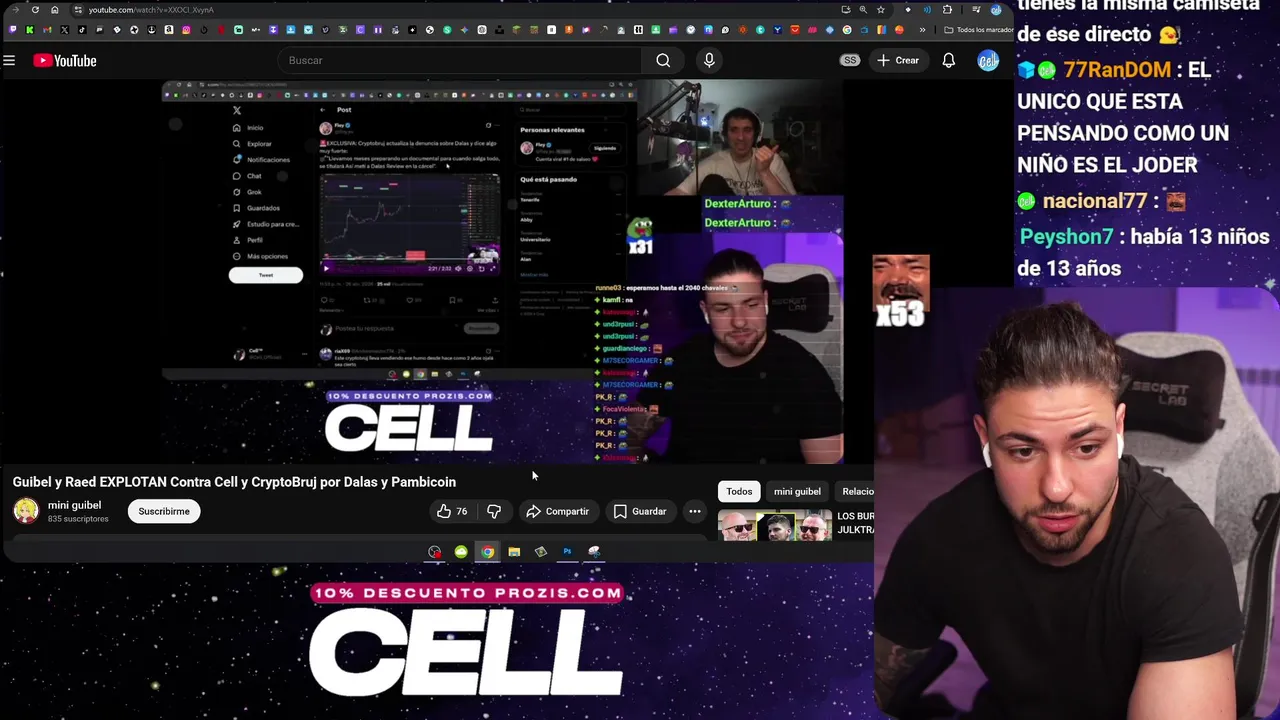Screen dimensions: 1280x720
Task: Click the Guardar save button
Action: [640, 511]
